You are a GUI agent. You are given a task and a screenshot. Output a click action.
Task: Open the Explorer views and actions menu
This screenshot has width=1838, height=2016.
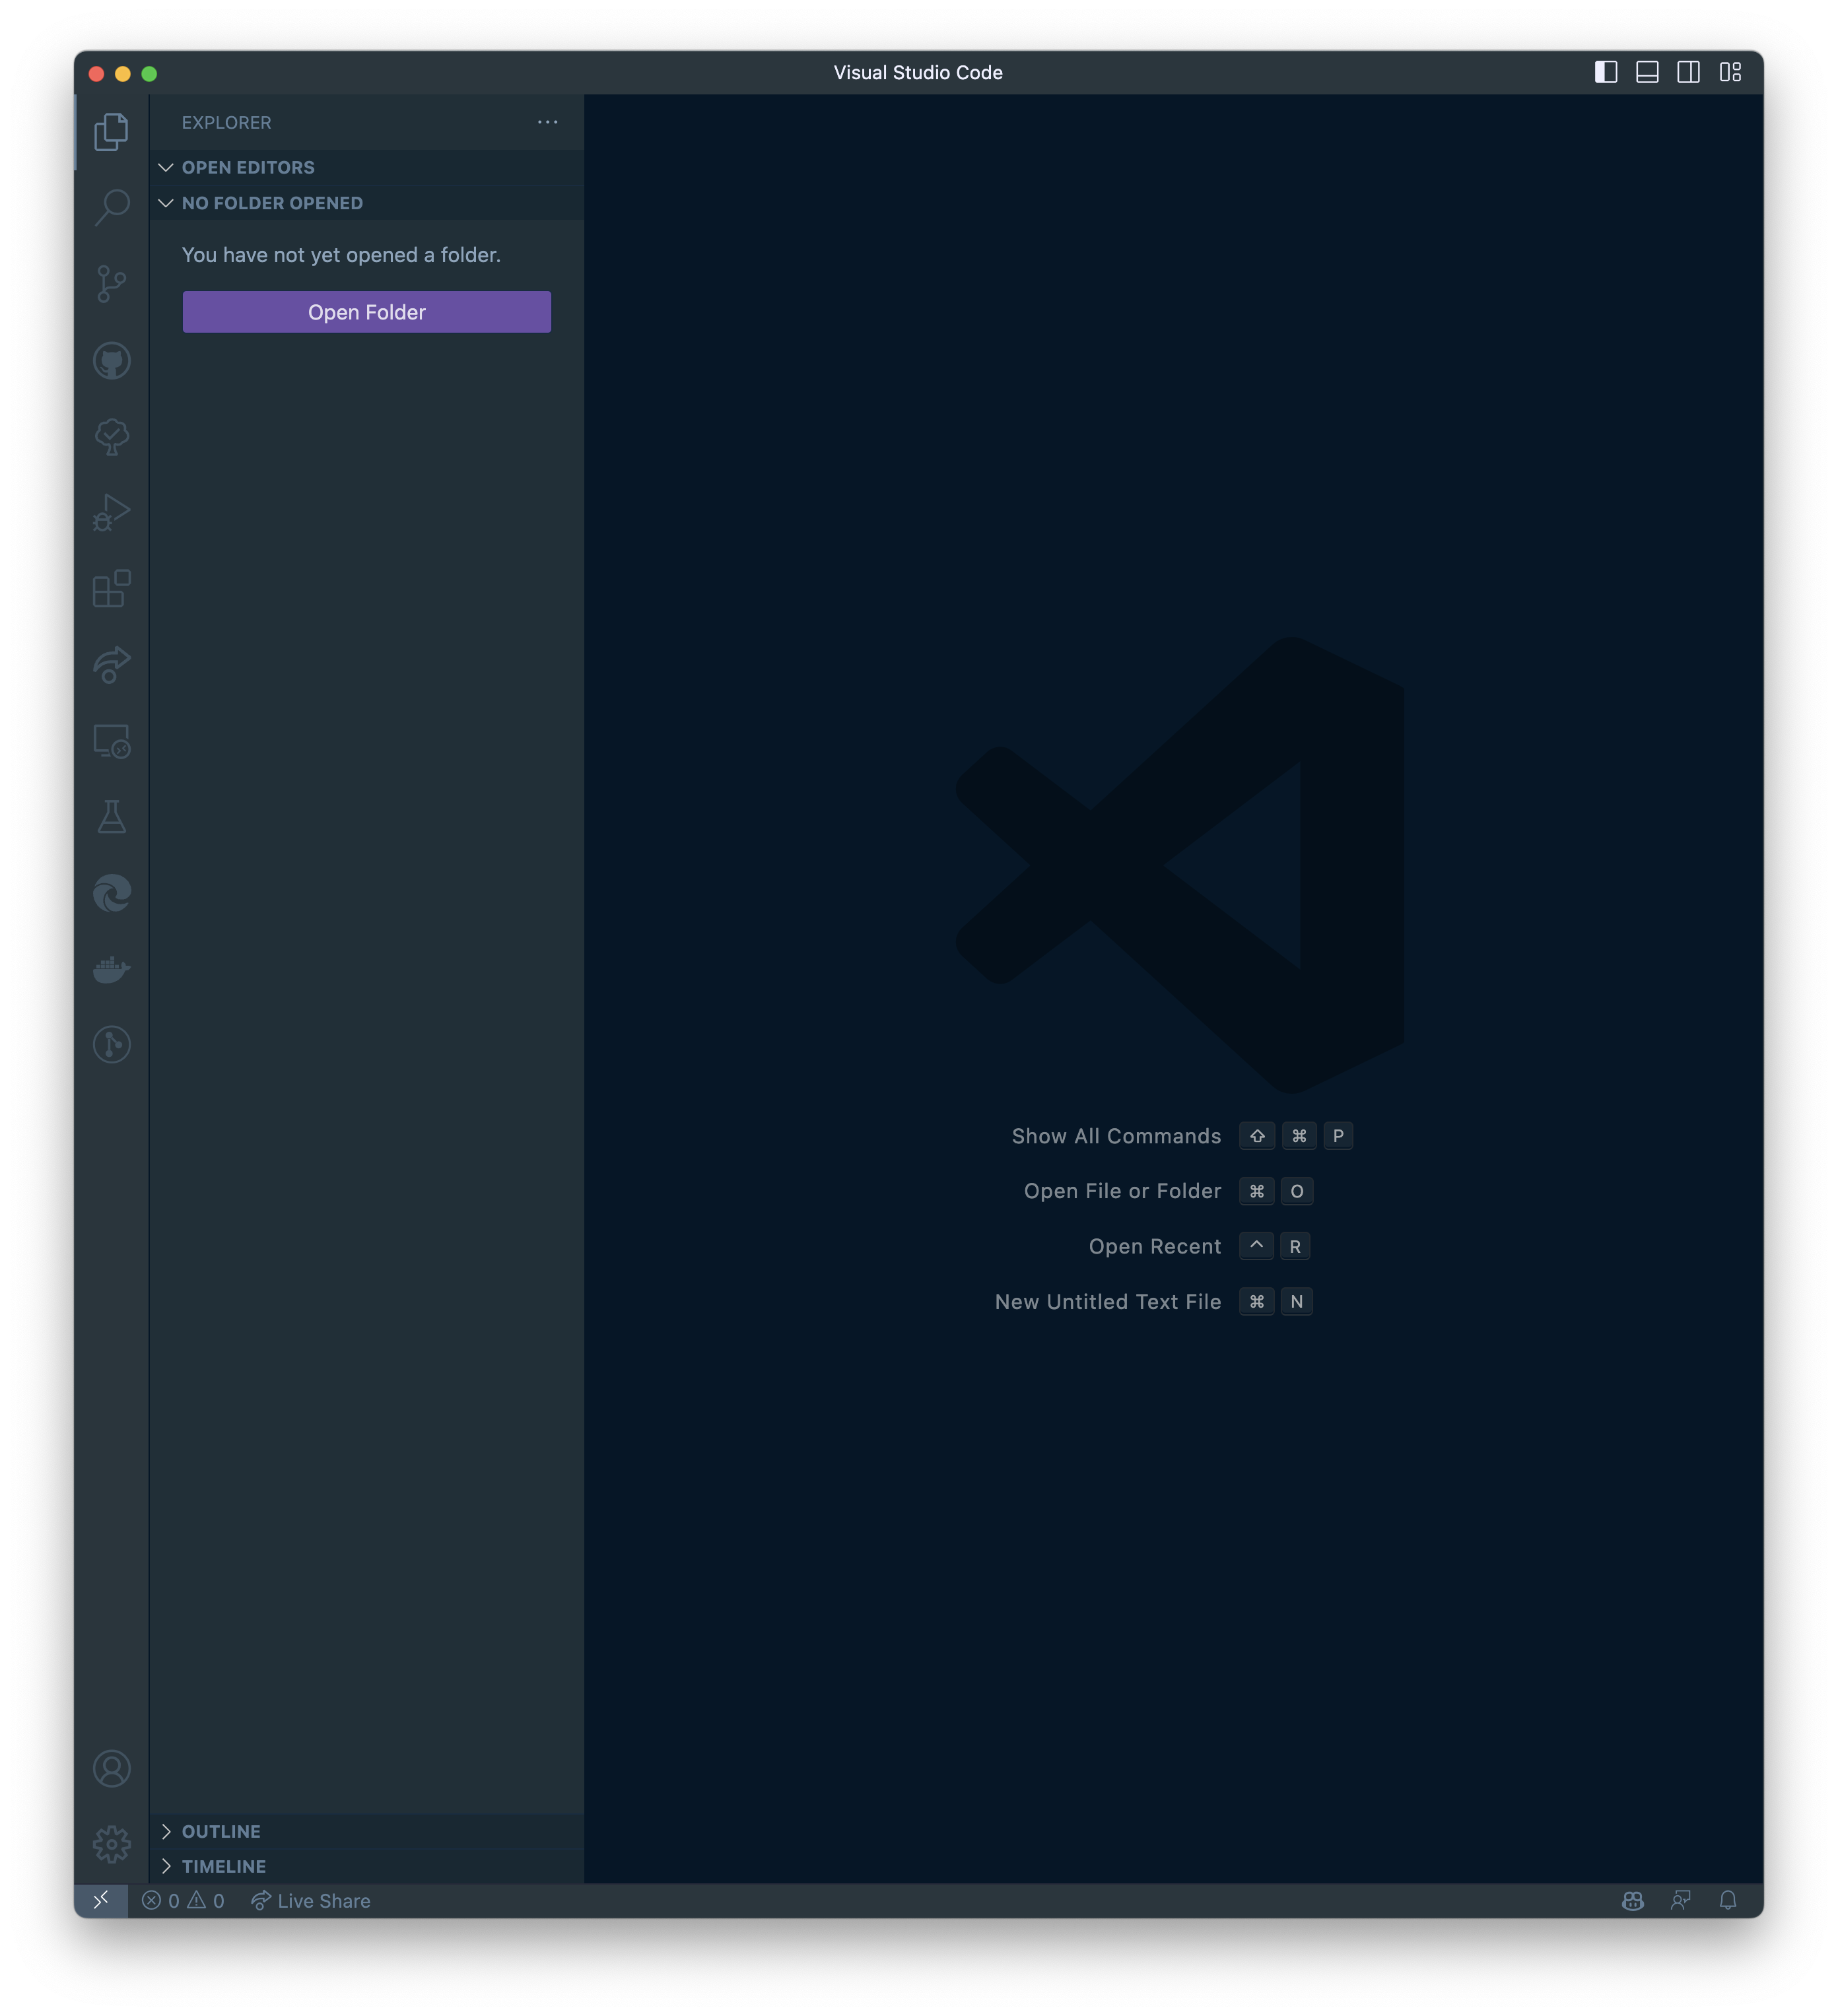pyautogui.click(x=547, y=122)
